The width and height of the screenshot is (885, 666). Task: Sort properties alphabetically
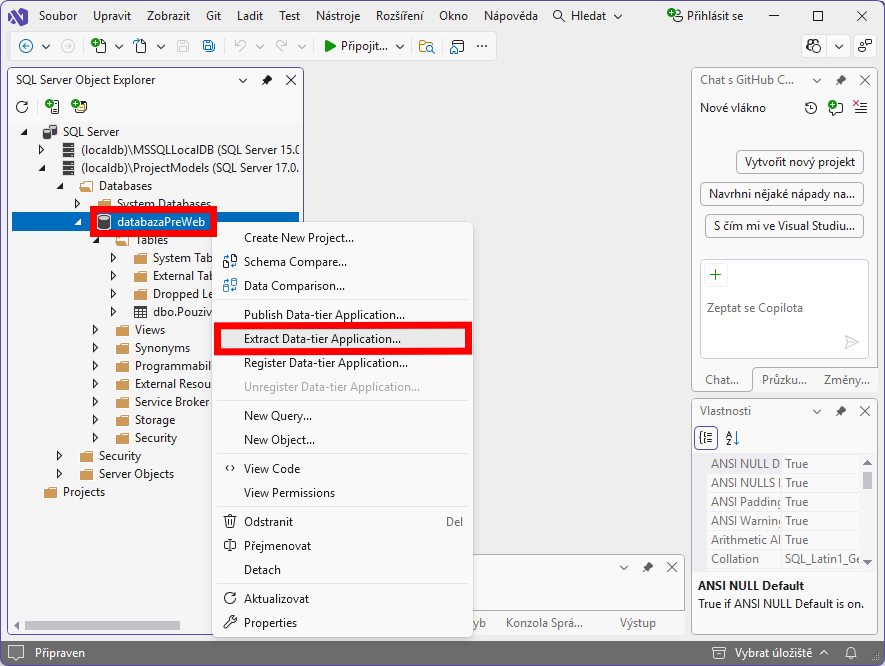pyautogui.click(x=732, y=437)
